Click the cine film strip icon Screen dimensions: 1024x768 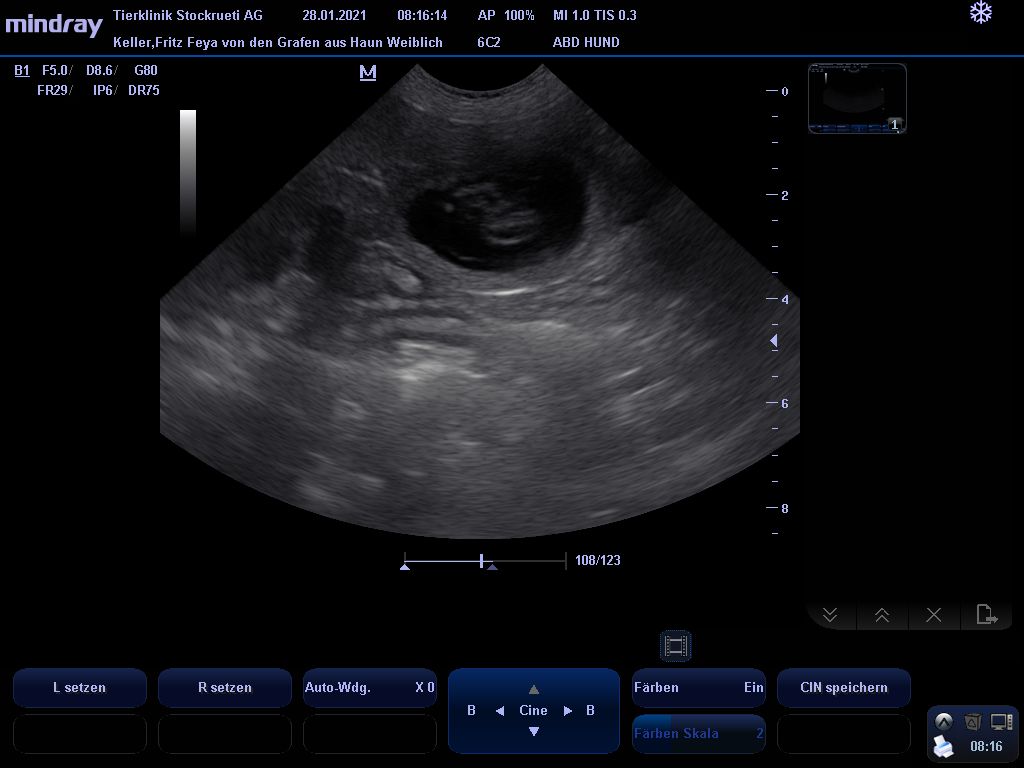[x=676, y=646]
